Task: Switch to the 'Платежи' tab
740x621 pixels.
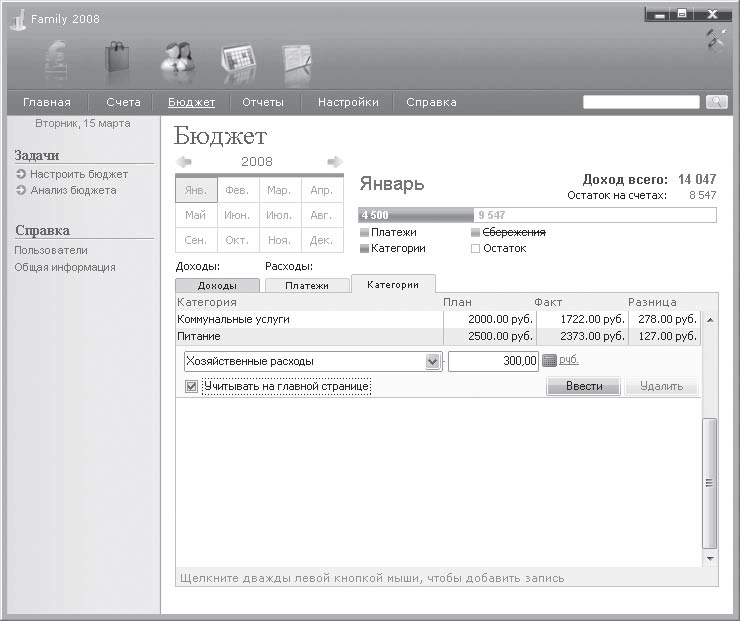Action: pyautogui.click(x=306, y=286)
